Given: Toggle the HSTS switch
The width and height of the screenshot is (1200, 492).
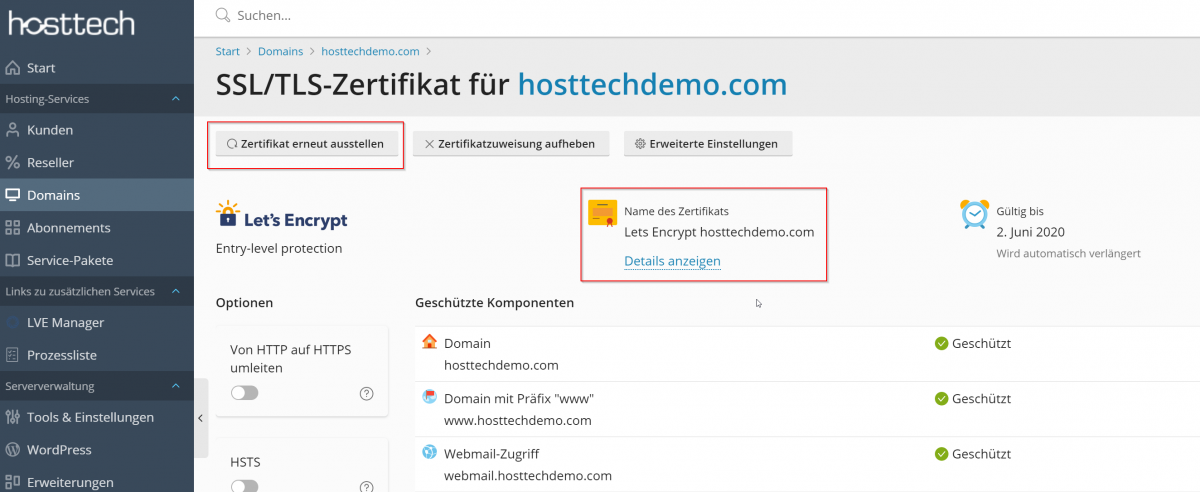Looking at the screenshot, I should coord(244,486).
